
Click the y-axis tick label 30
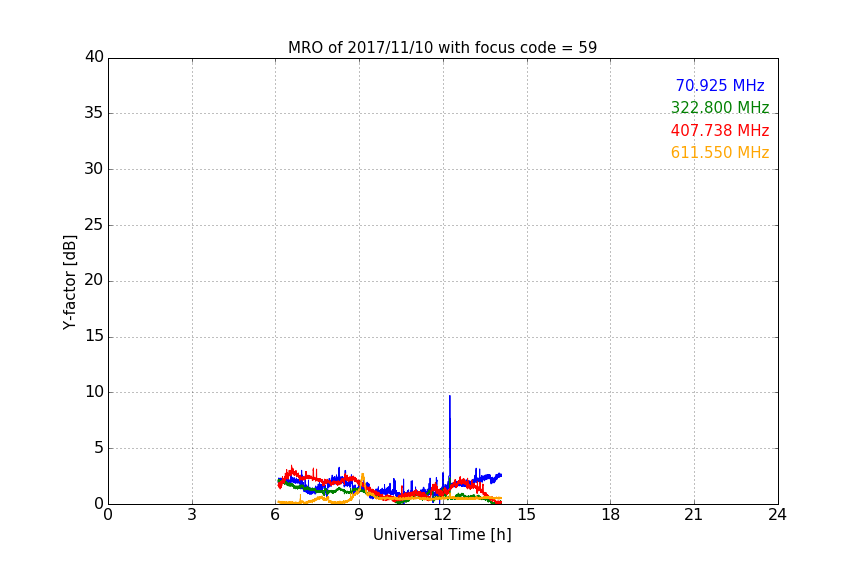click(94, 169)
